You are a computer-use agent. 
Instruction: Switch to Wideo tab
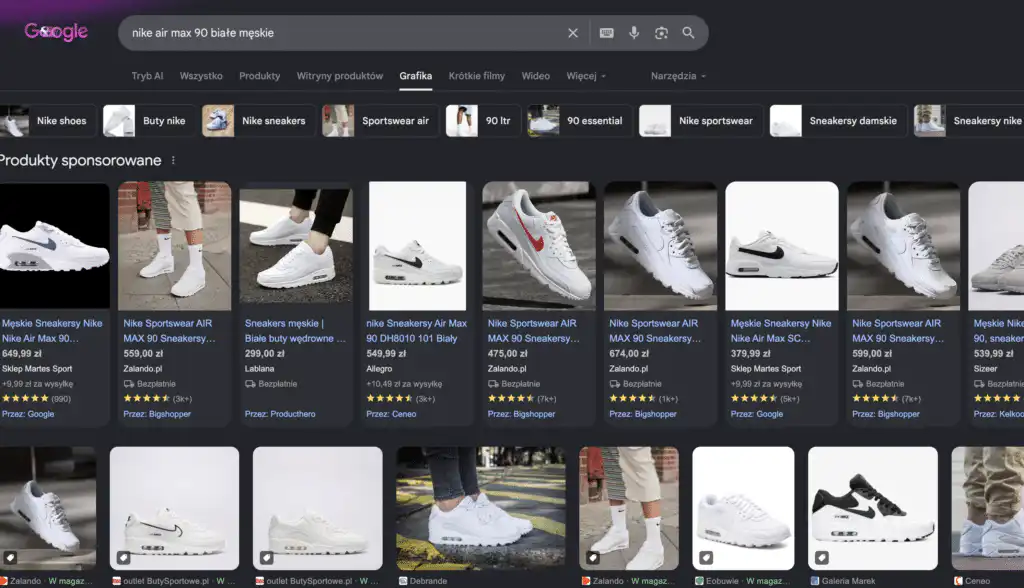pyautogui.click(x=536, y=76)
